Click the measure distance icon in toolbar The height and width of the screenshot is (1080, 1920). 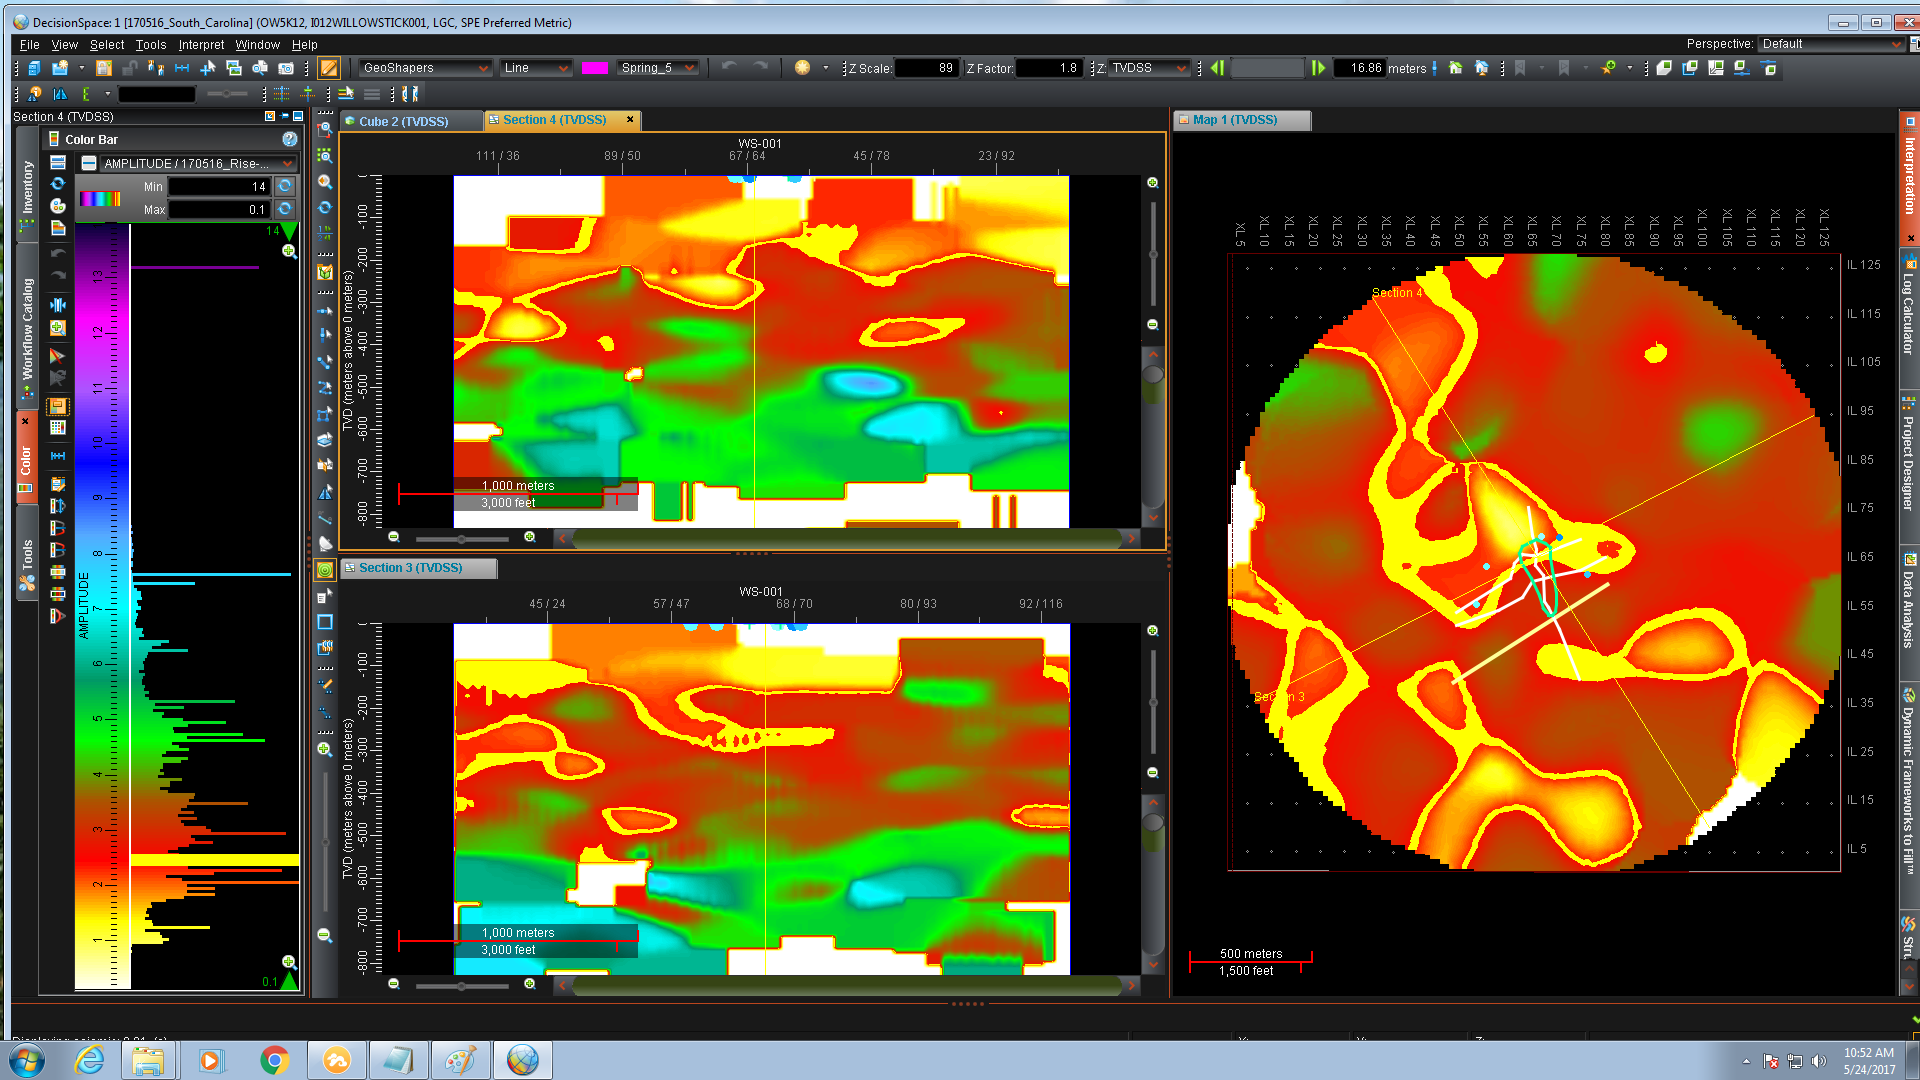(182, 68)
